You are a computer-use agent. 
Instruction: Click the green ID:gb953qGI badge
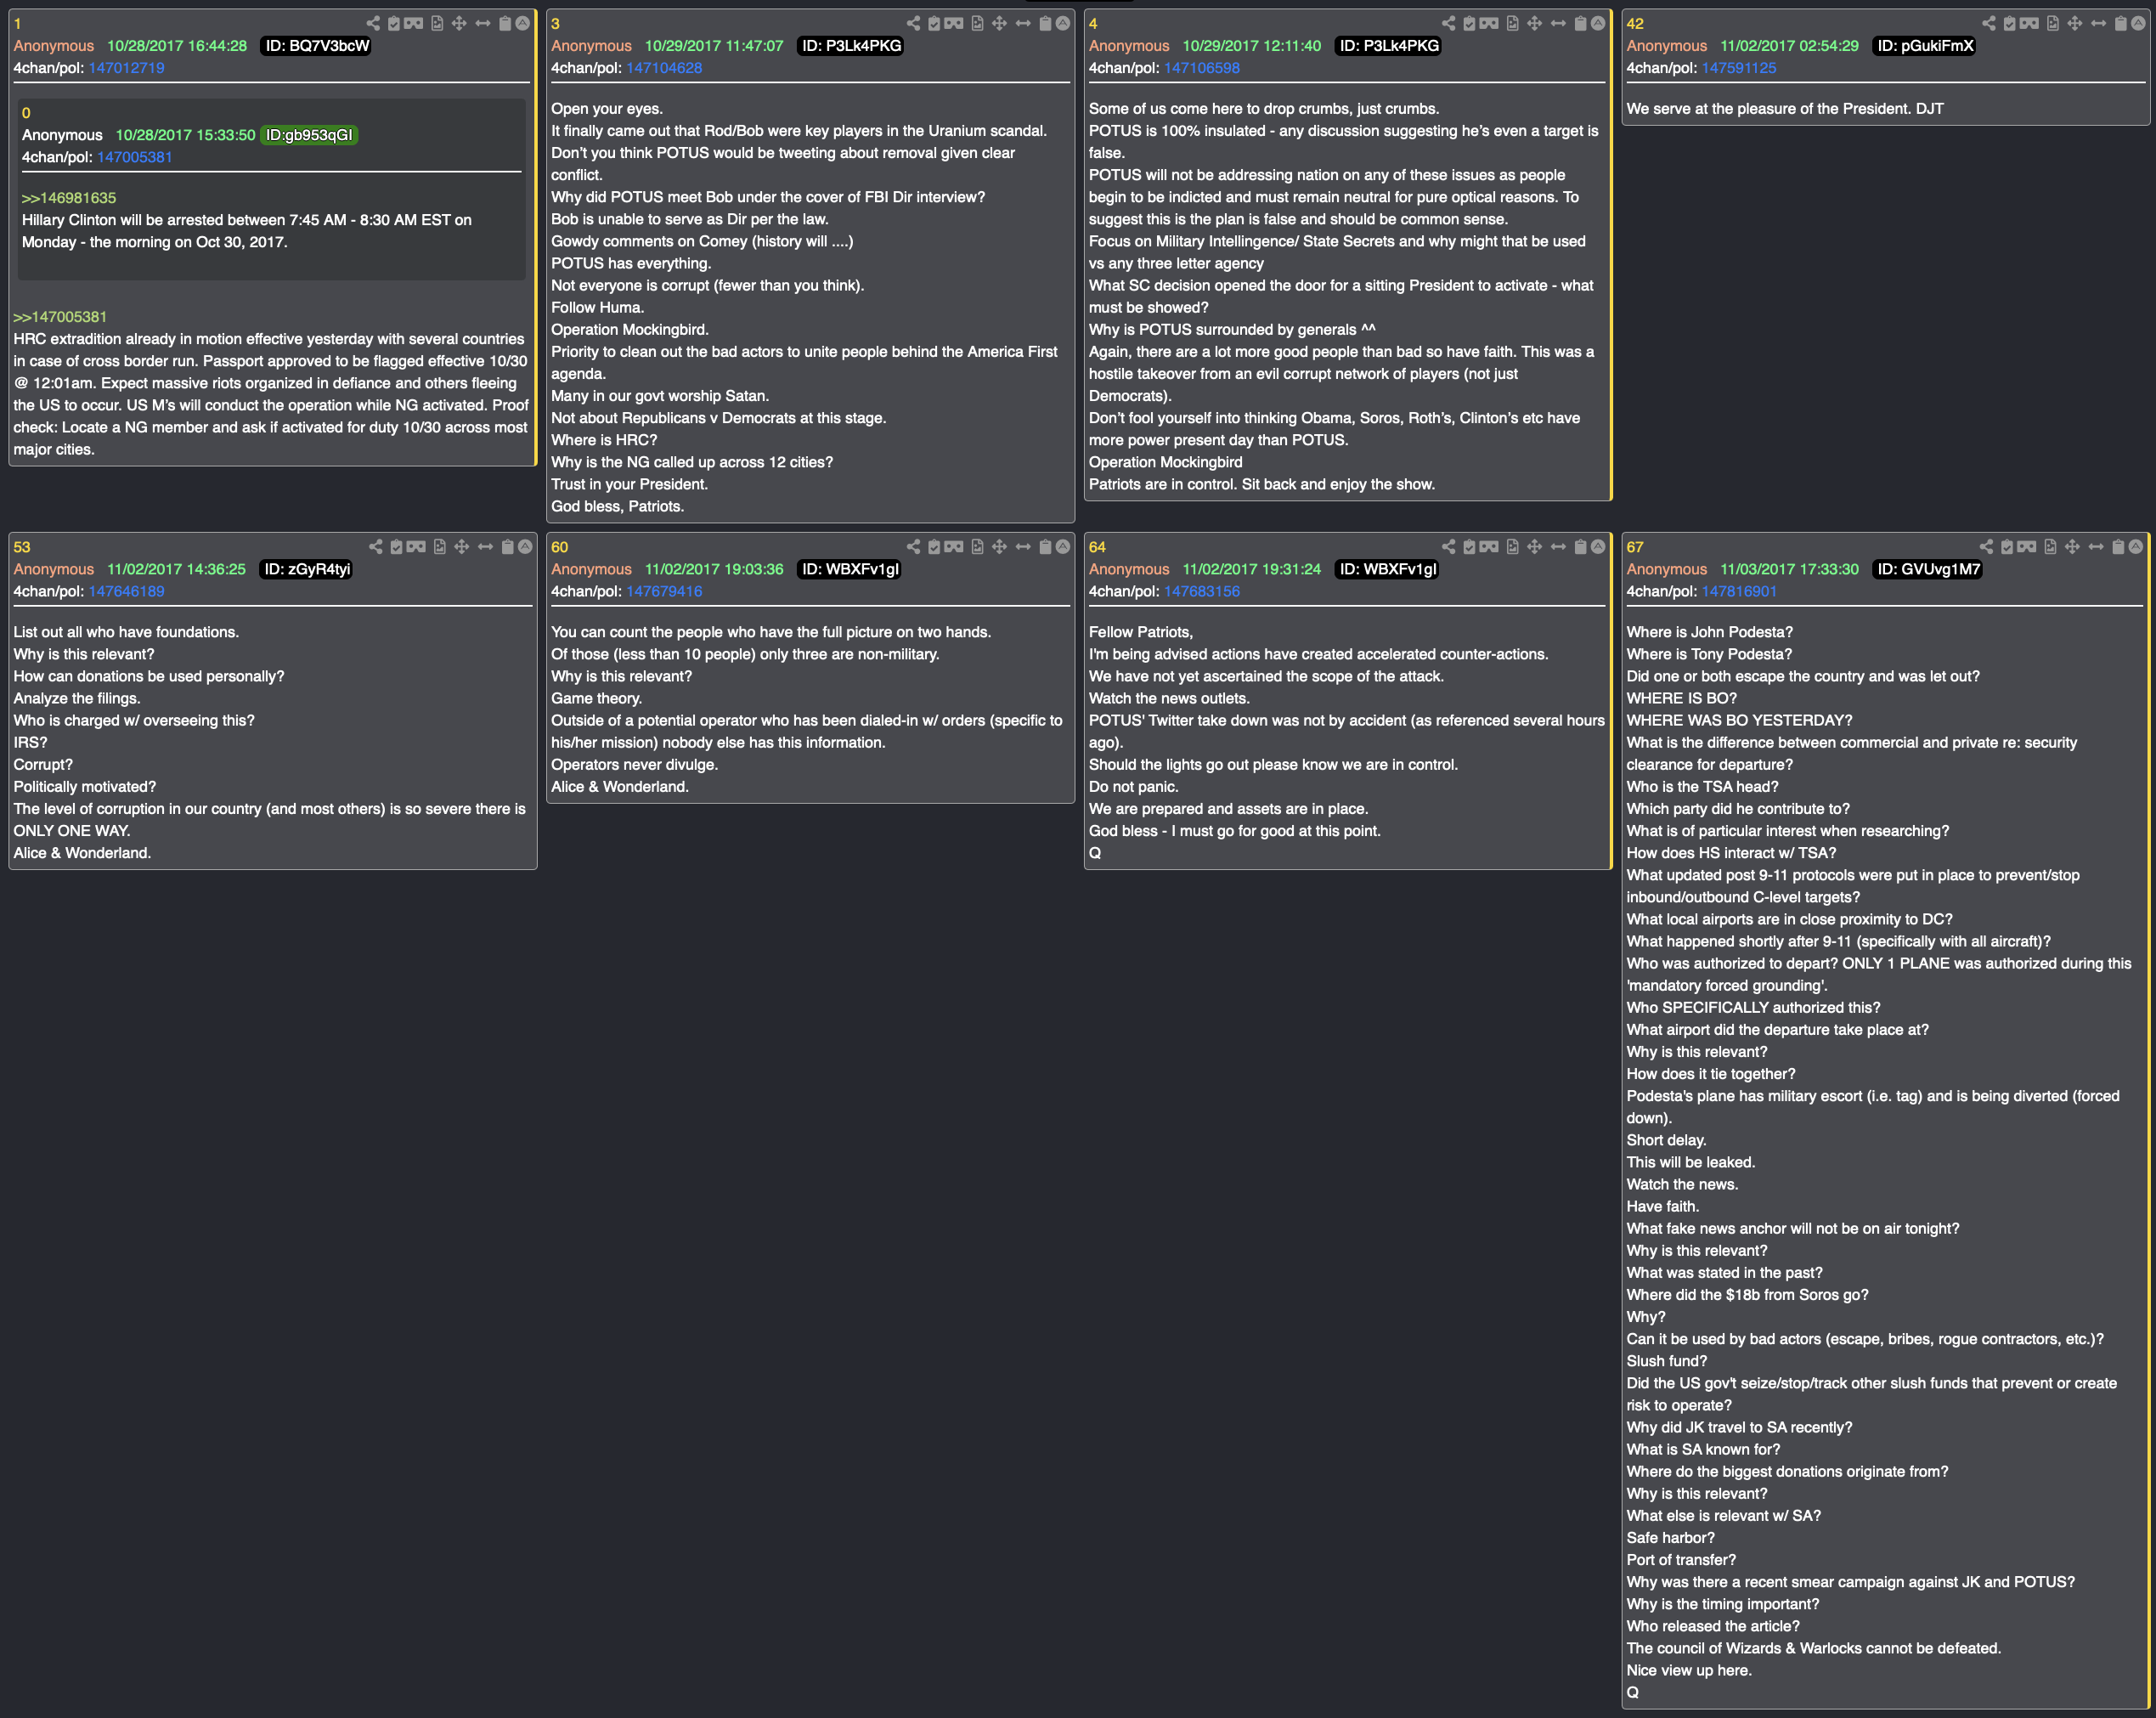pyautogui.click(x=309, y=135)
